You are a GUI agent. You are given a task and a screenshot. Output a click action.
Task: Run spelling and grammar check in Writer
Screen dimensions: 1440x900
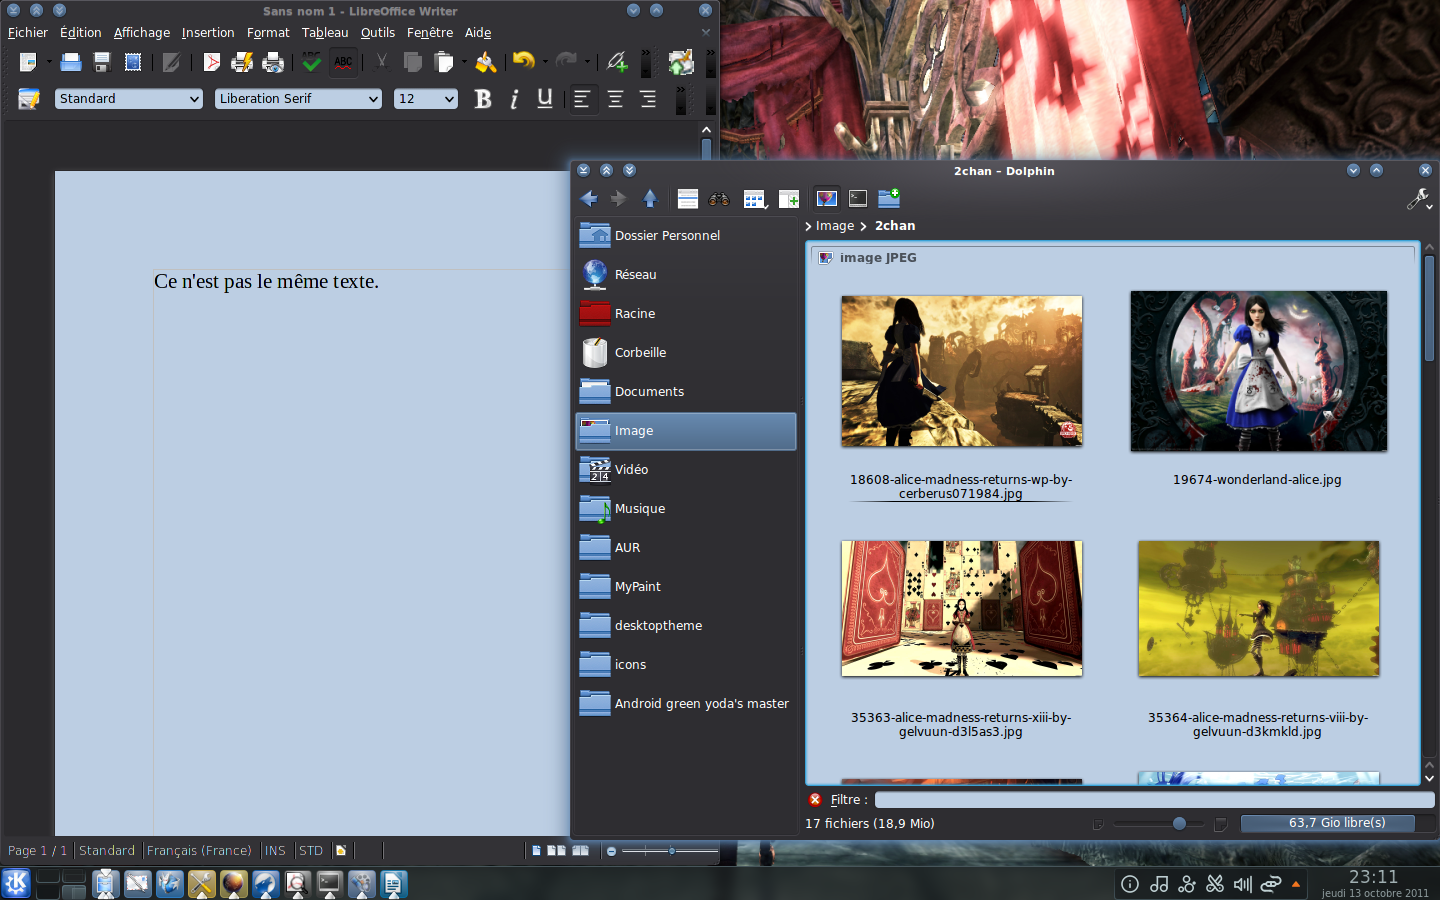pyautogui.click(x=312, y=62)
